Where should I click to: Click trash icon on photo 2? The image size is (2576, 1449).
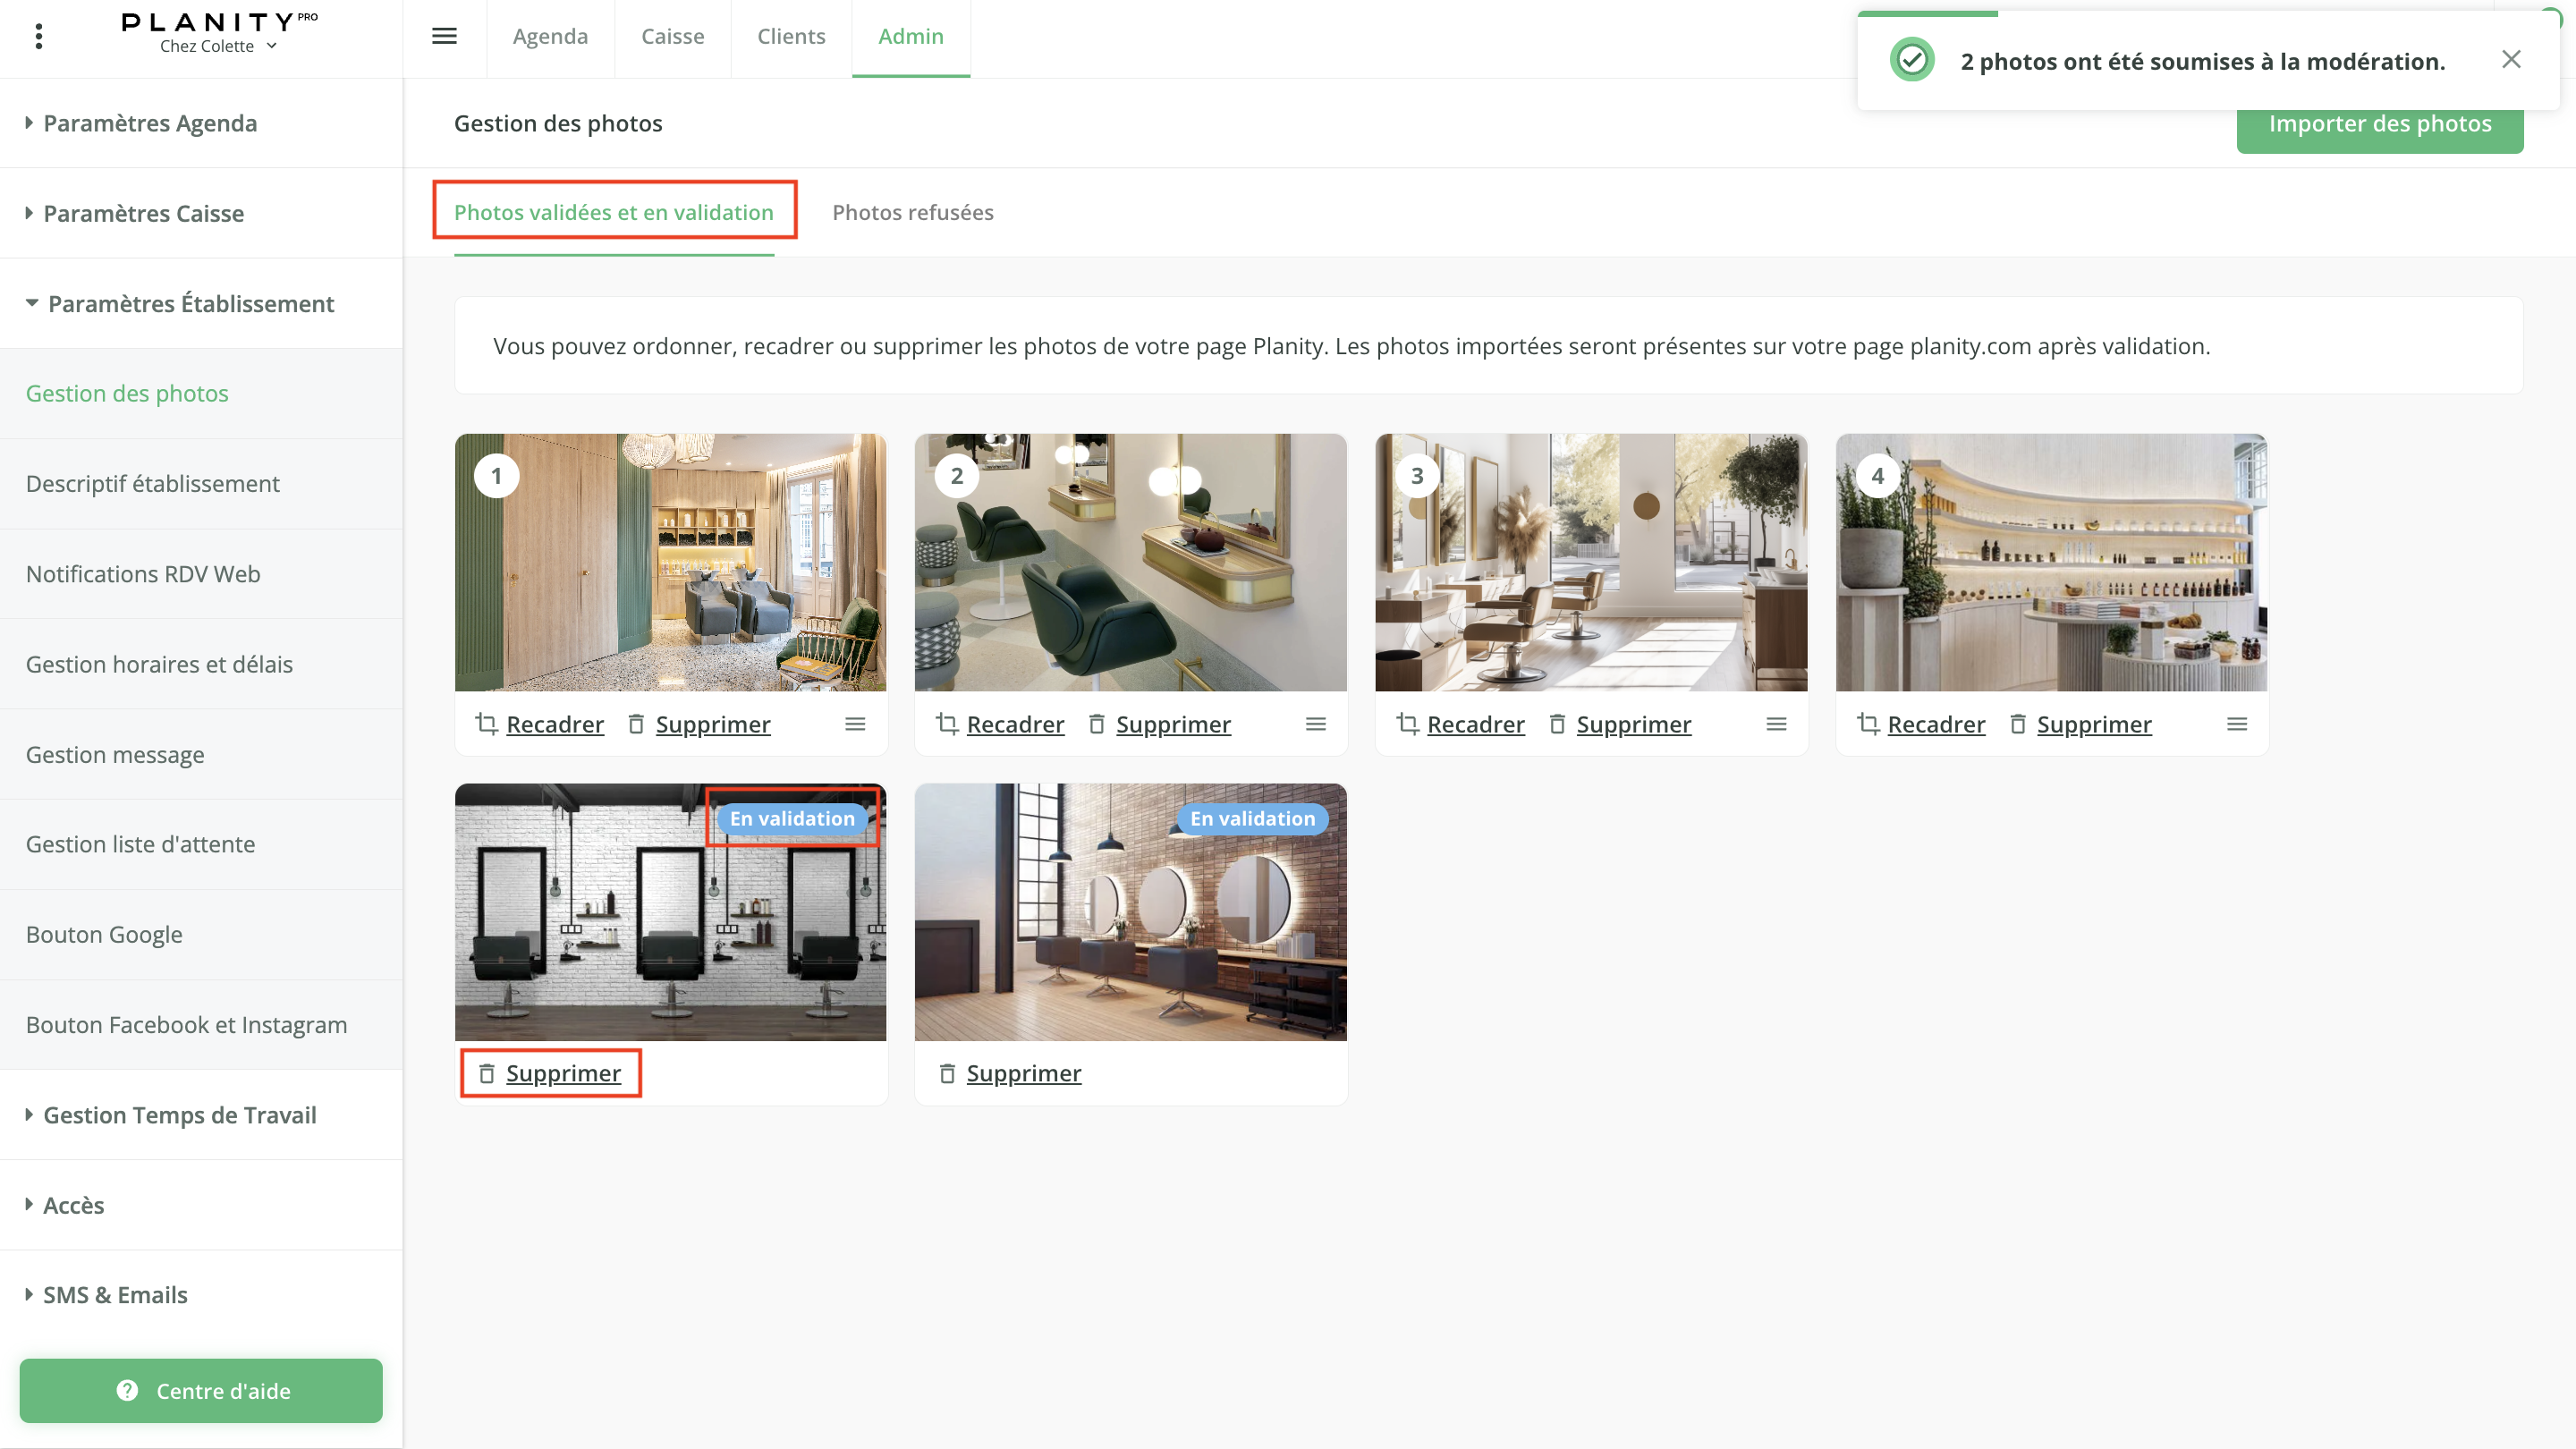click(1096, 724)
